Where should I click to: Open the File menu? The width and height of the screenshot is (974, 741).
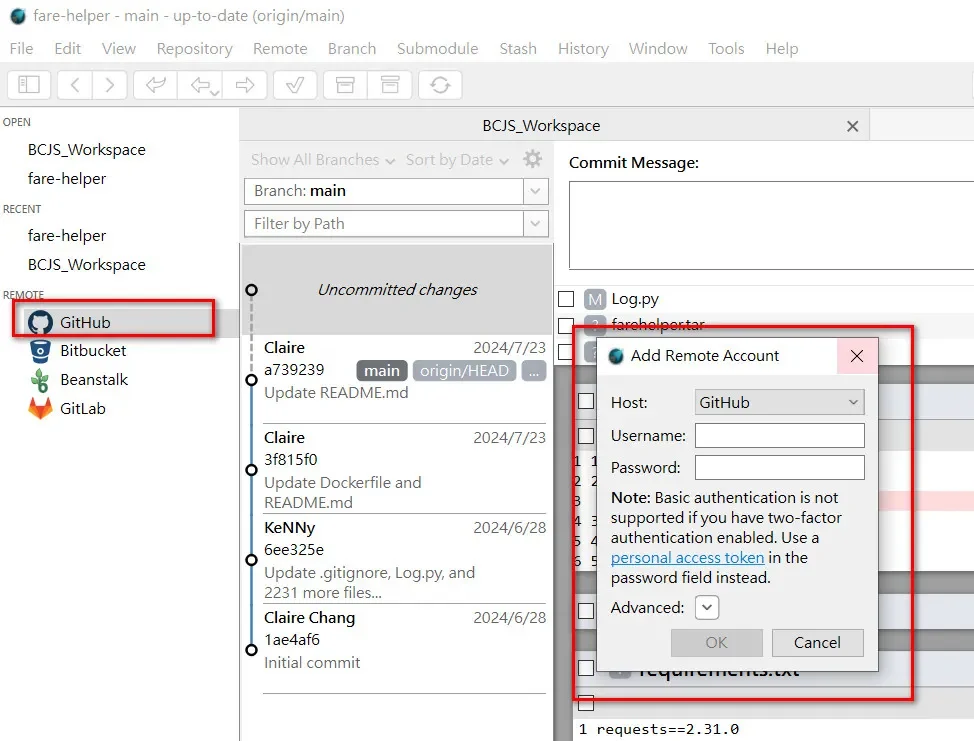click(x=21, y=48)
